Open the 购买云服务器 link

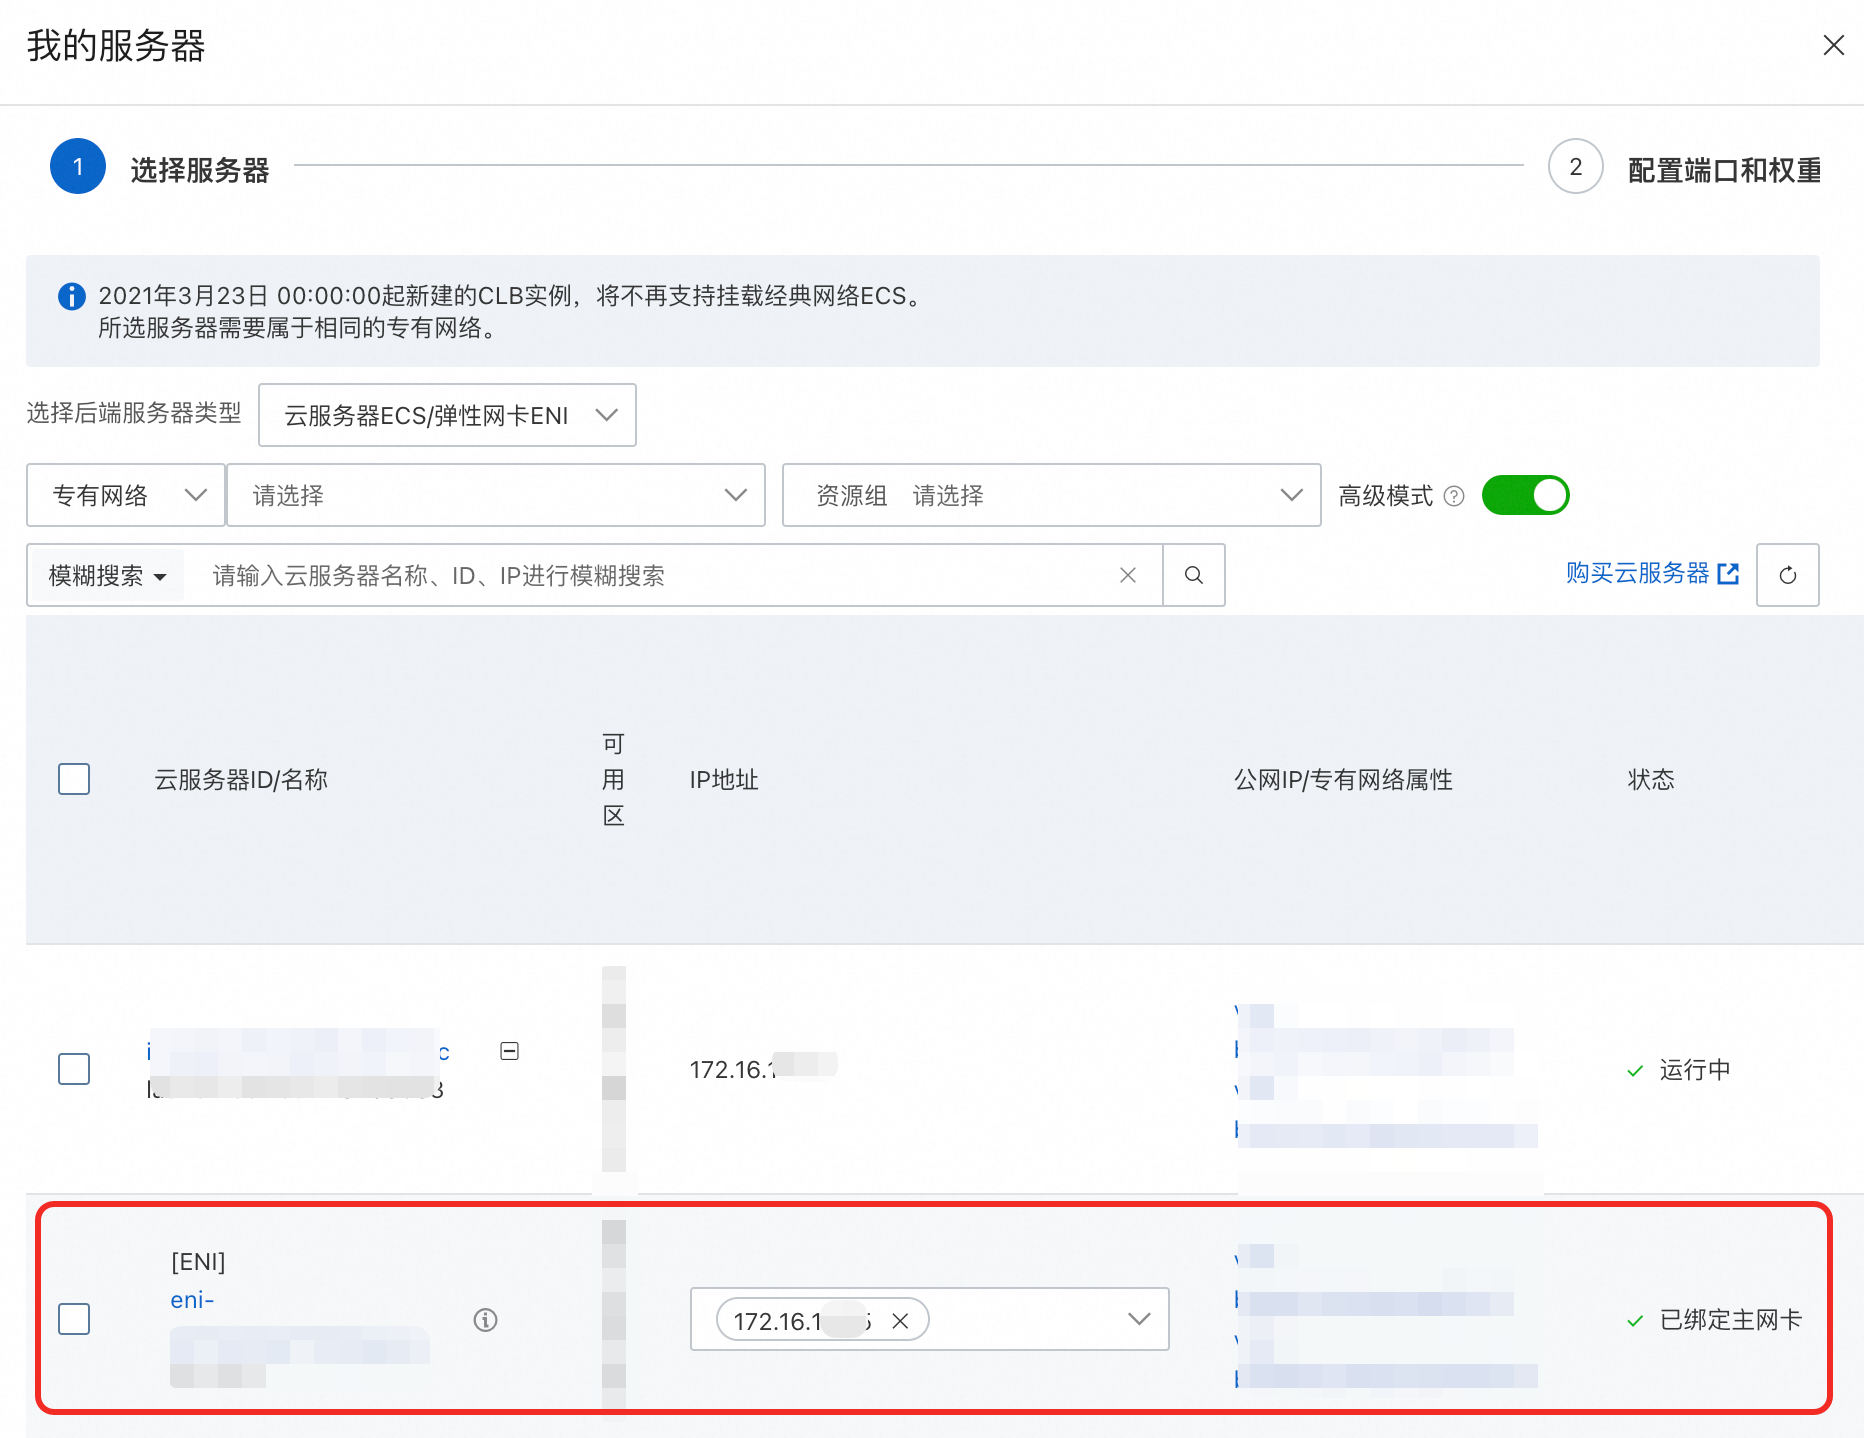coord(1637,573)
